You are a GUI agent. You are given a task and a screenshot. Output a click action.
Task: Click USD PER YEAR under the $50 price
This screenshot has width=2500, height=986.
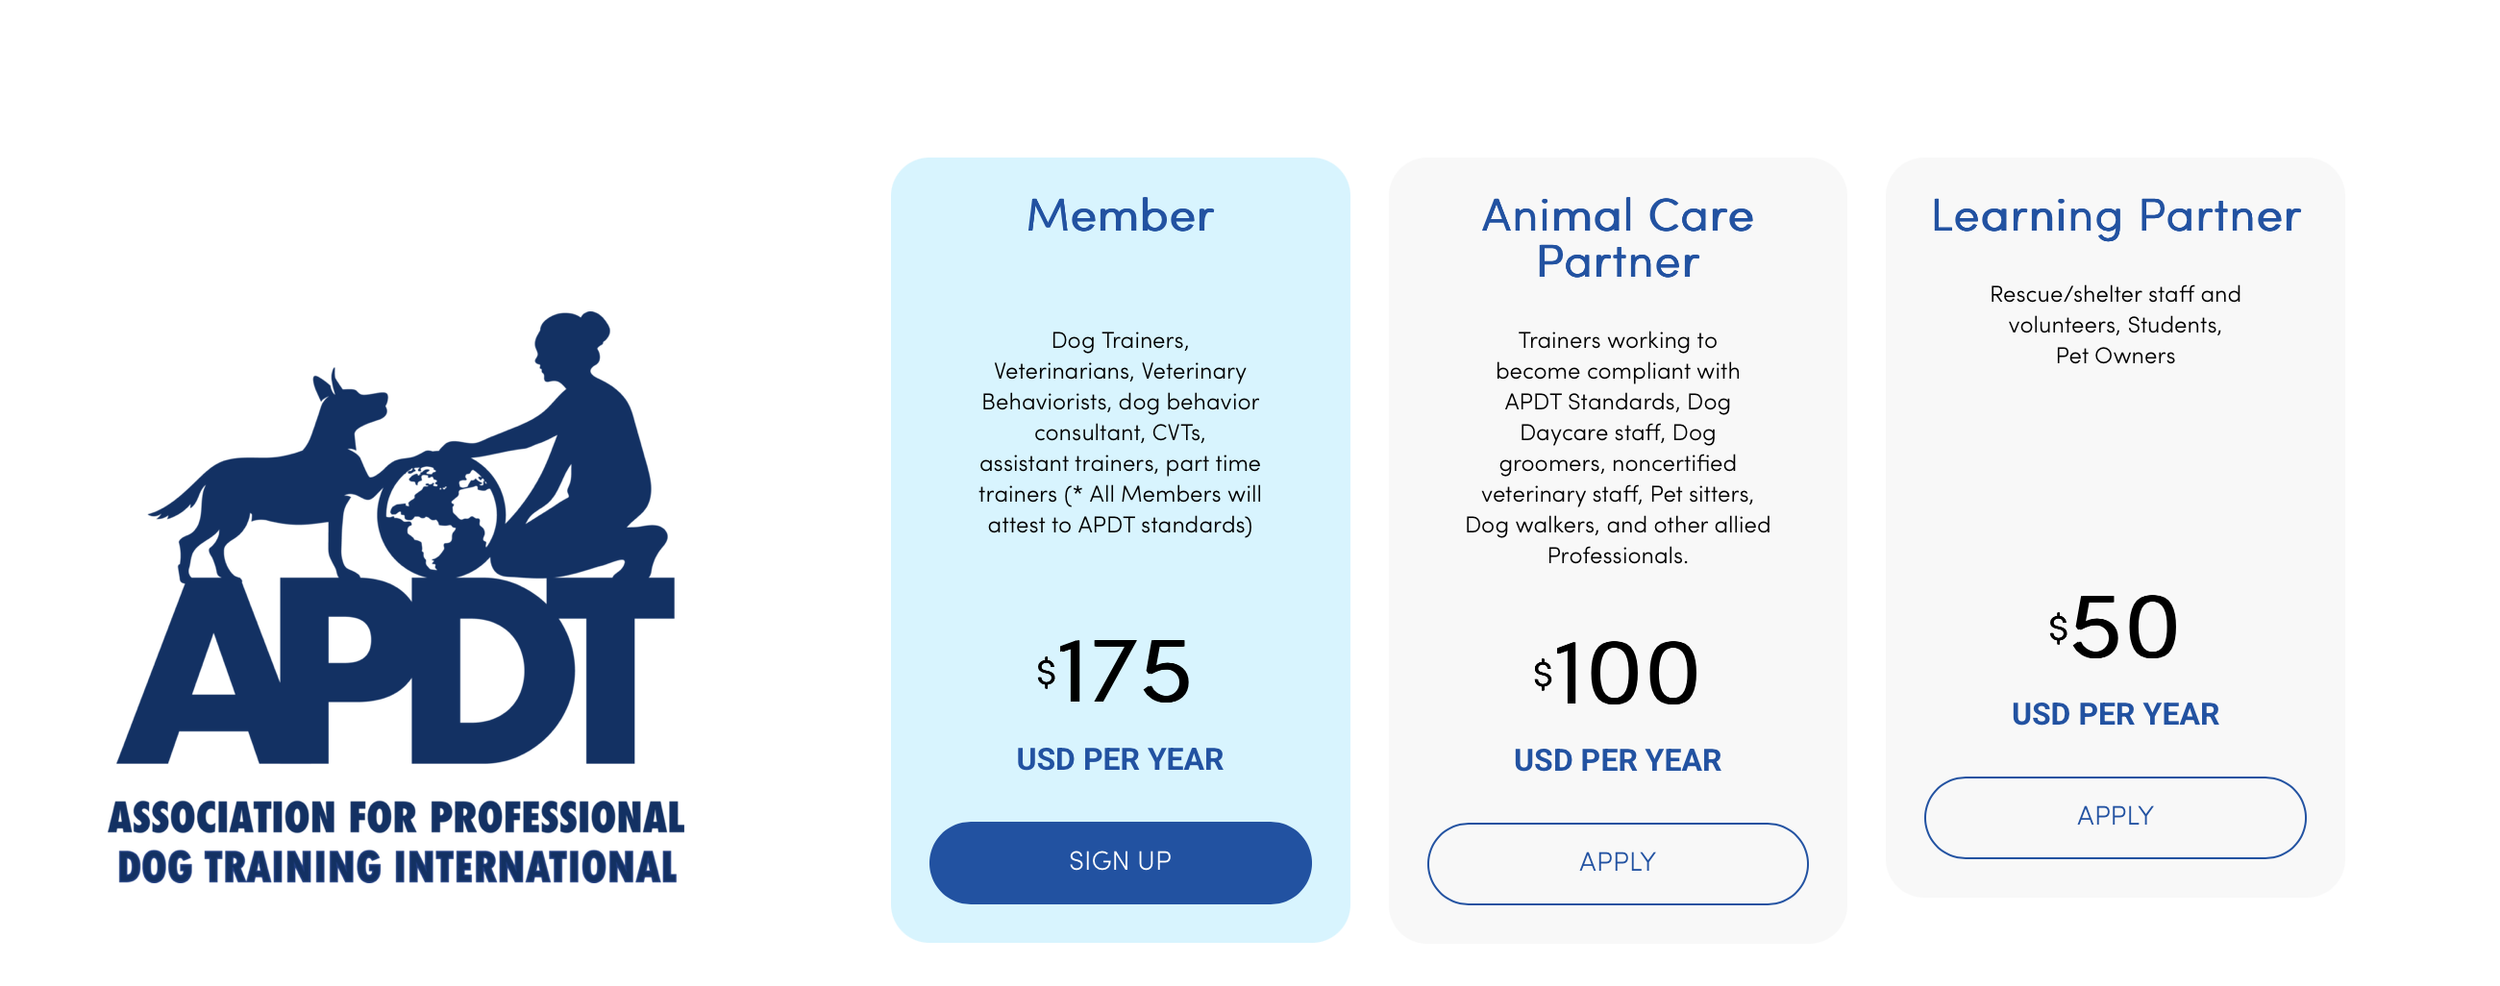pyautogui.click(x=2115, y=715)
